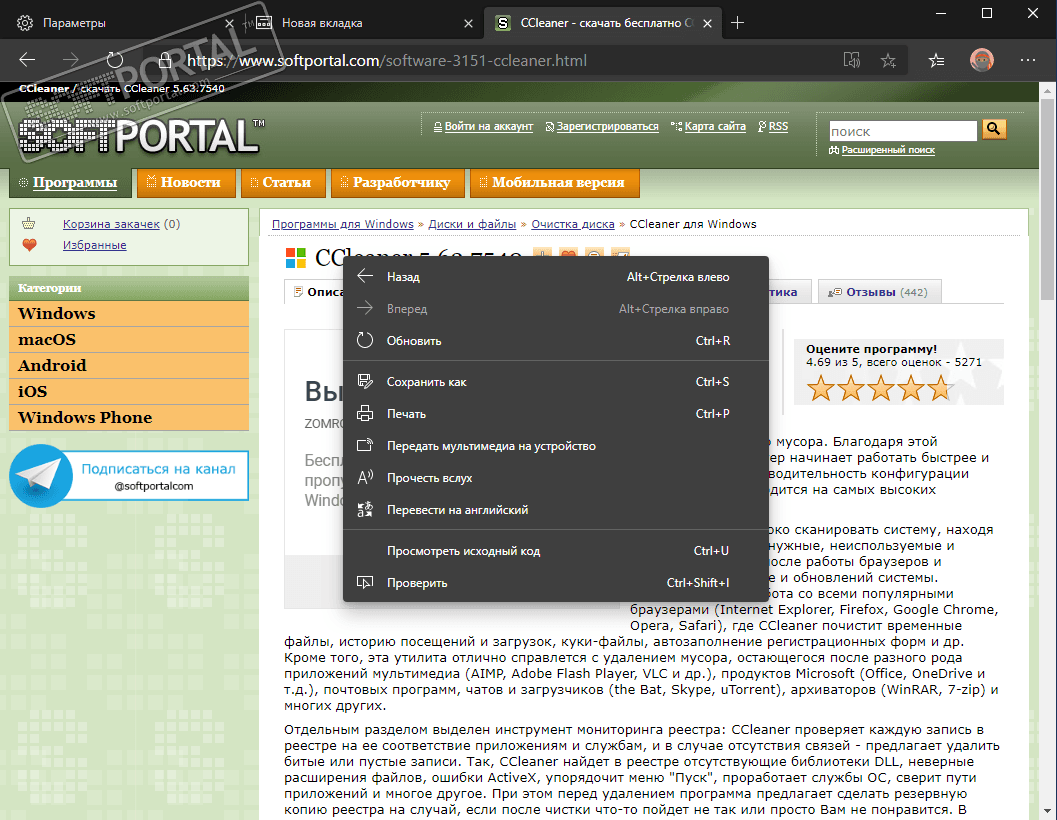Click the Очистка диска breadcrumb

tap(573, 224)
